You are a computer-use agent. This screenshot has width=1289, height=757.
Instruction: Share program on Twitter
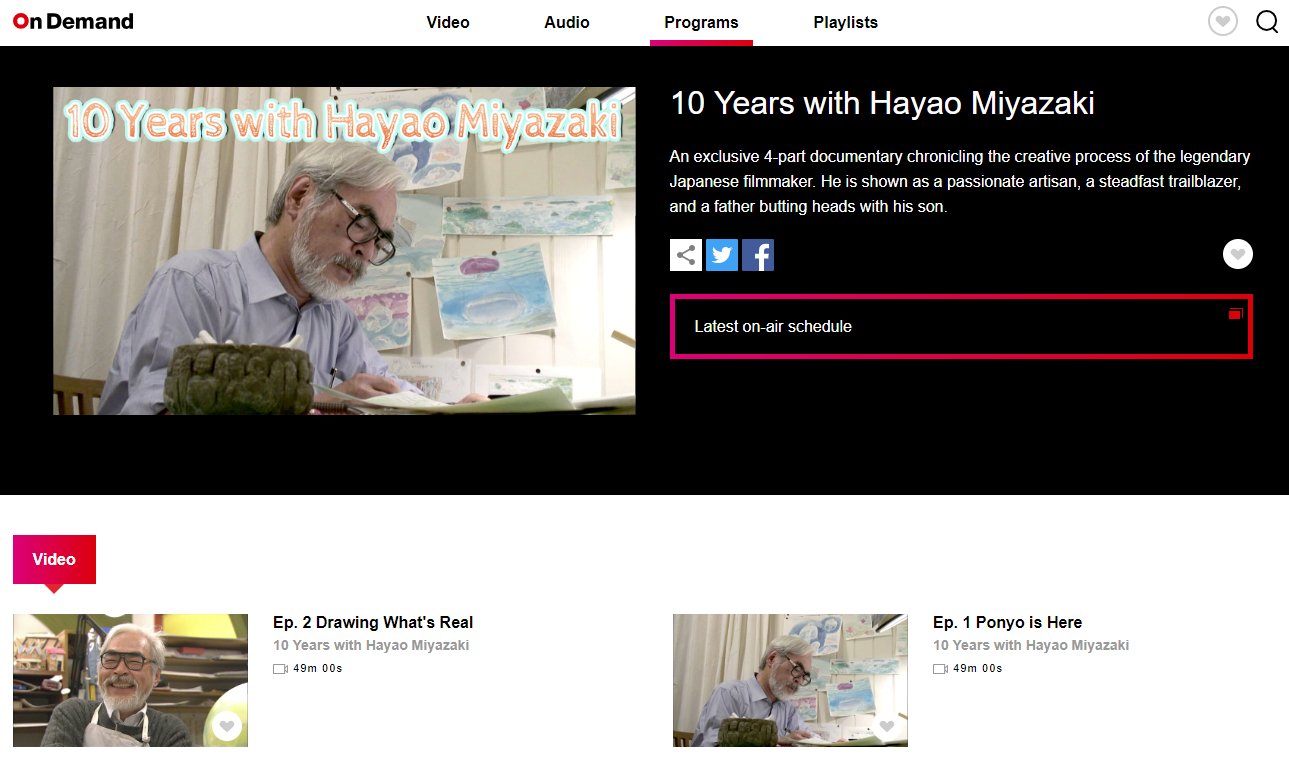(x=722, y=255)
